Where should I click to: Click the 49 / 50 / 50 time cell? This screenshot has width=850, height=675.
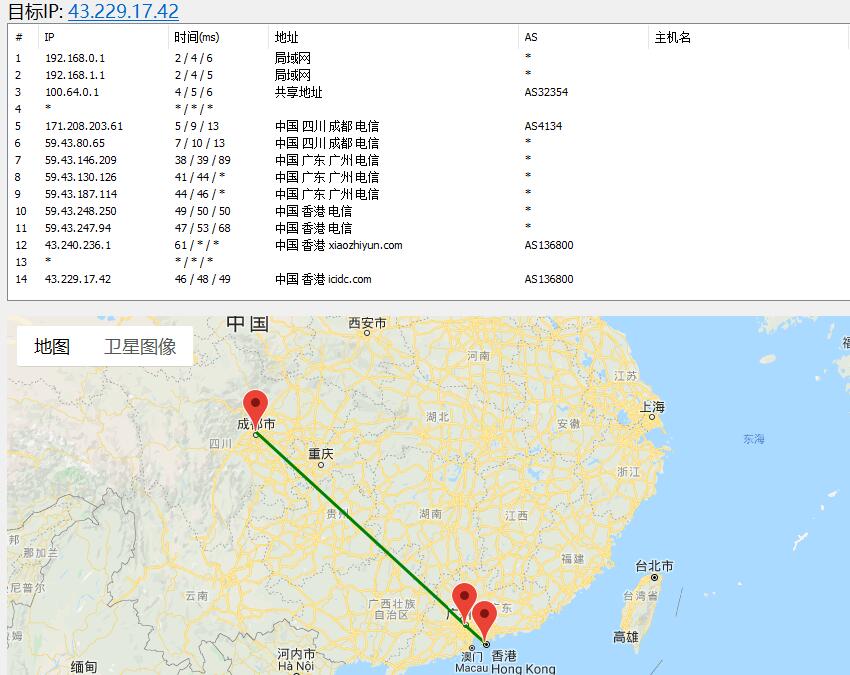click(x=203, y=211)
